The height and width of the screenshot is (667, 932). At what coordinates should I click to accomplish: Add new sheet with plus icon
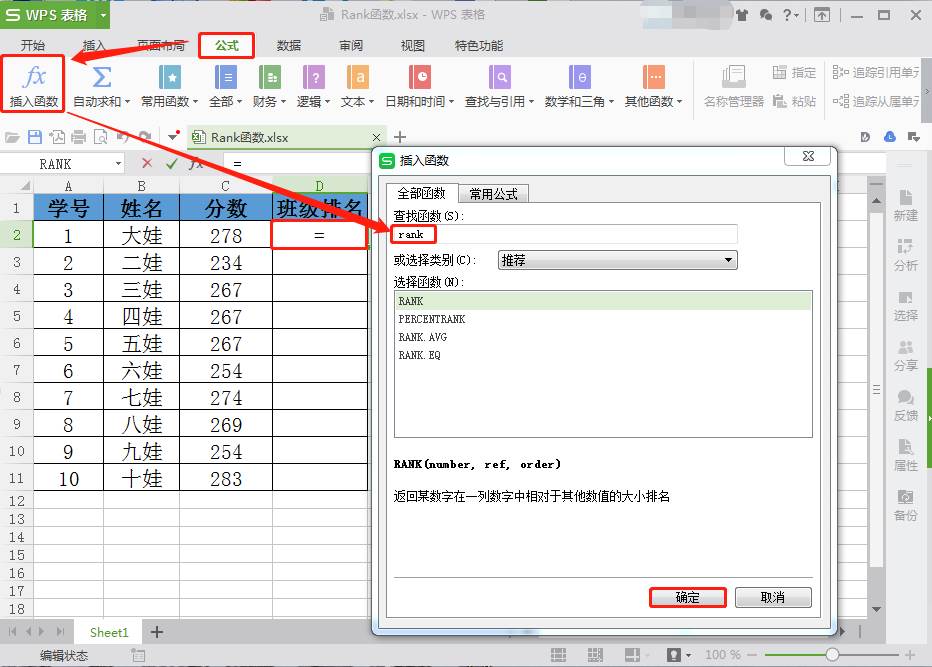click(x=157, y=632)
